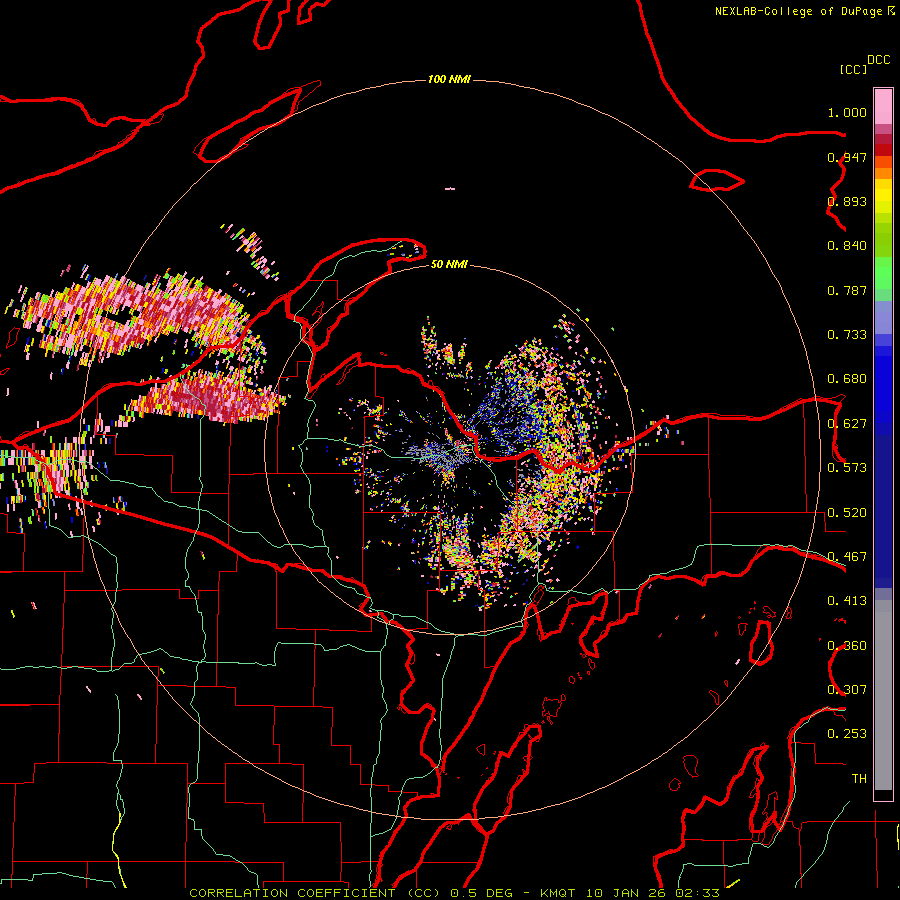Select the 0.787 color scale value
Viewport: 900px width, 900px height.
click(847, 290)
